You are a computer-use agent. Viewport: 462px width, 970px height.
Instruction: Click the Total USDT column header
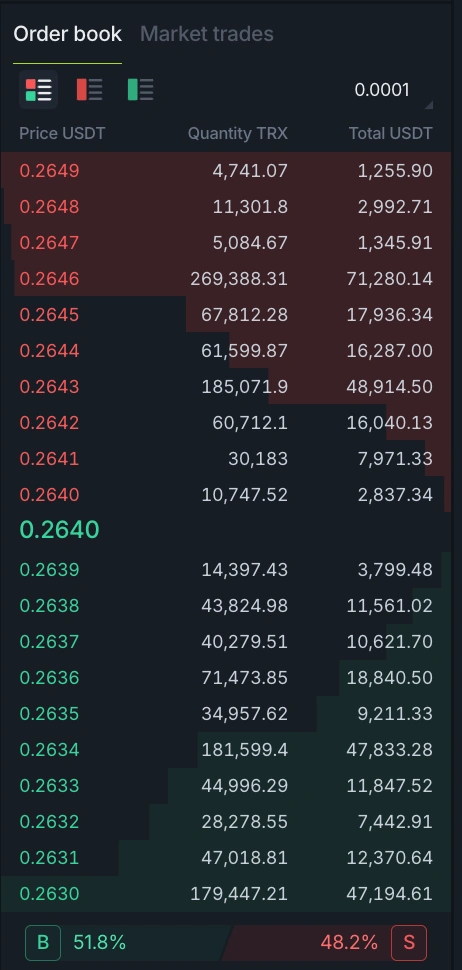pos(391,133)
